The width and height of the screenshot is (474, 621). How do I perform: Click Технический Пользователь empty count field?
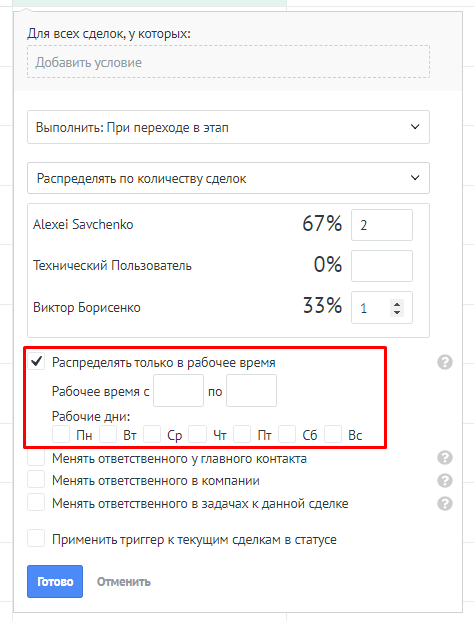tap(382, 266)
